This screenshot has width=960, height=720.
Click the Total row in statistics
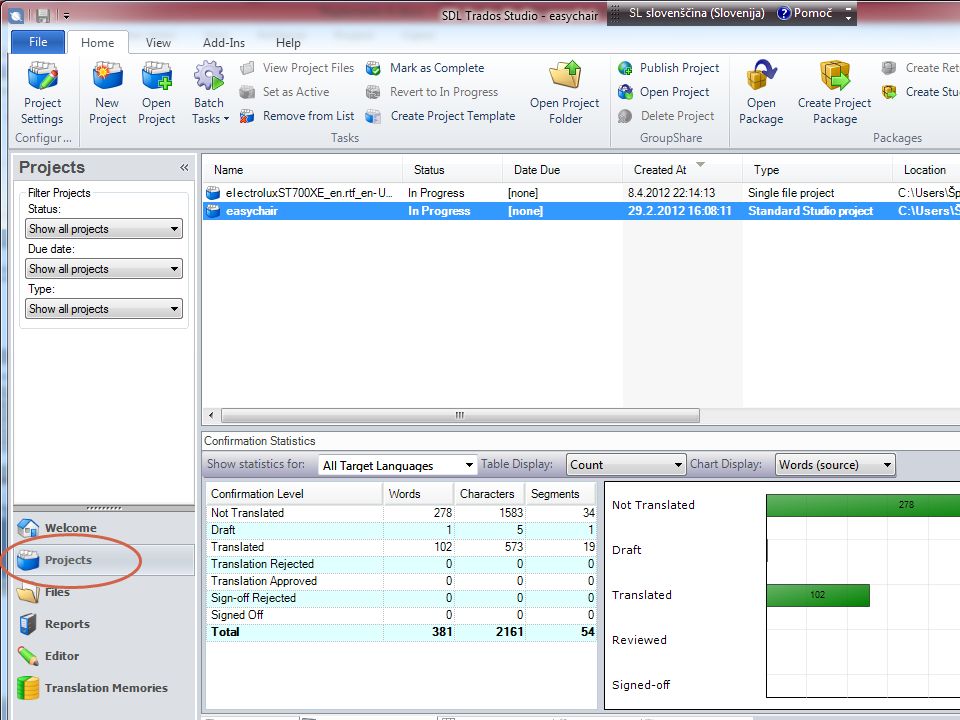point(401,632)
